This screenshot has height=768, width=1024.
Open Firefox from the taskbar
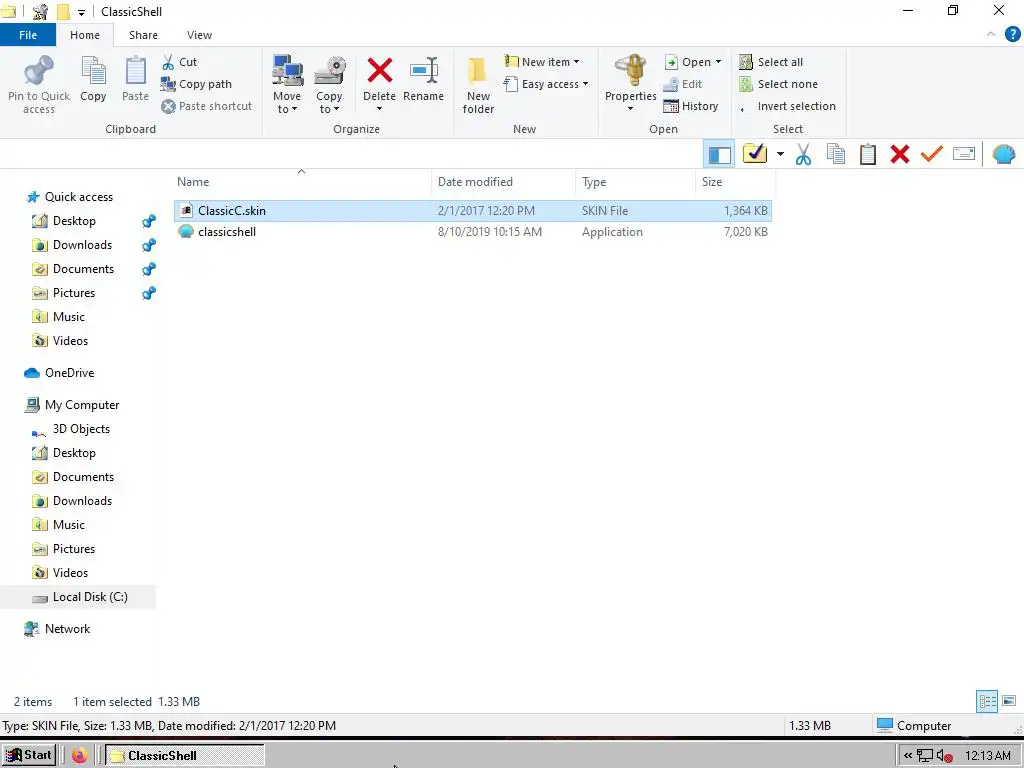pyautogui.click(x=80, y=756)
